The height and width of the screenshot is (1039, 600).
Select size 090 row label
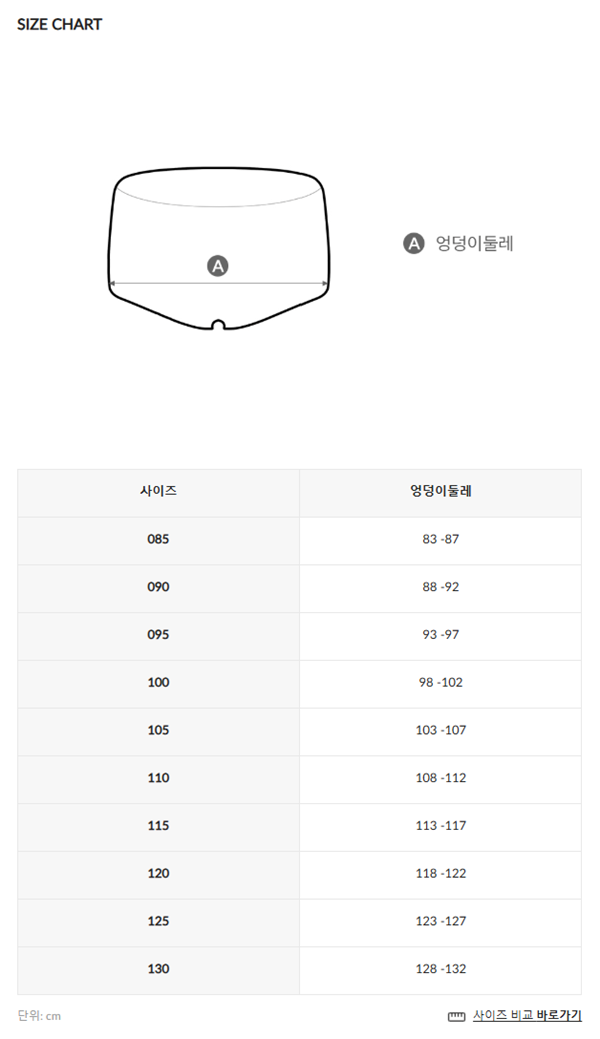coord(158,587)
